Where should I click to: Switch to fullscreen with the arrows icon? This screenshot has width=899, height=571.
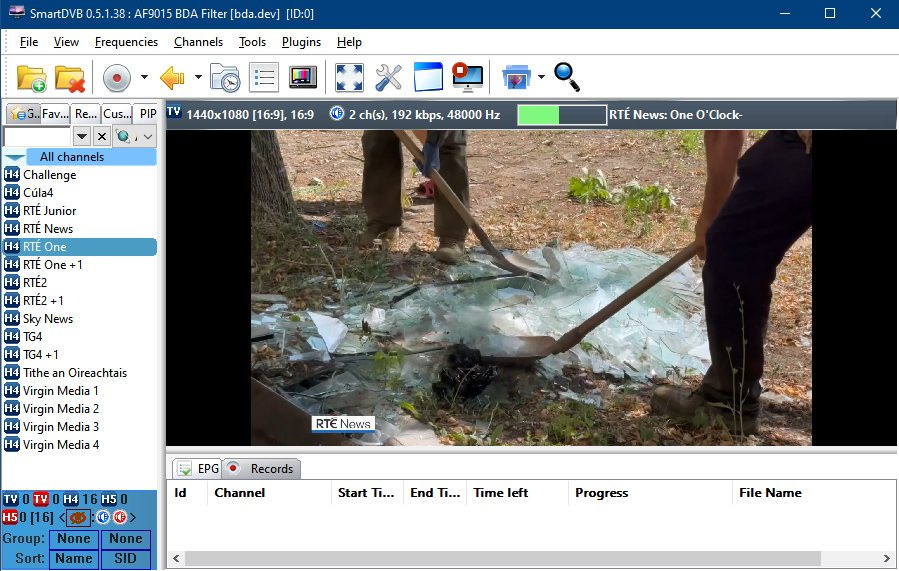coord(349,77)
